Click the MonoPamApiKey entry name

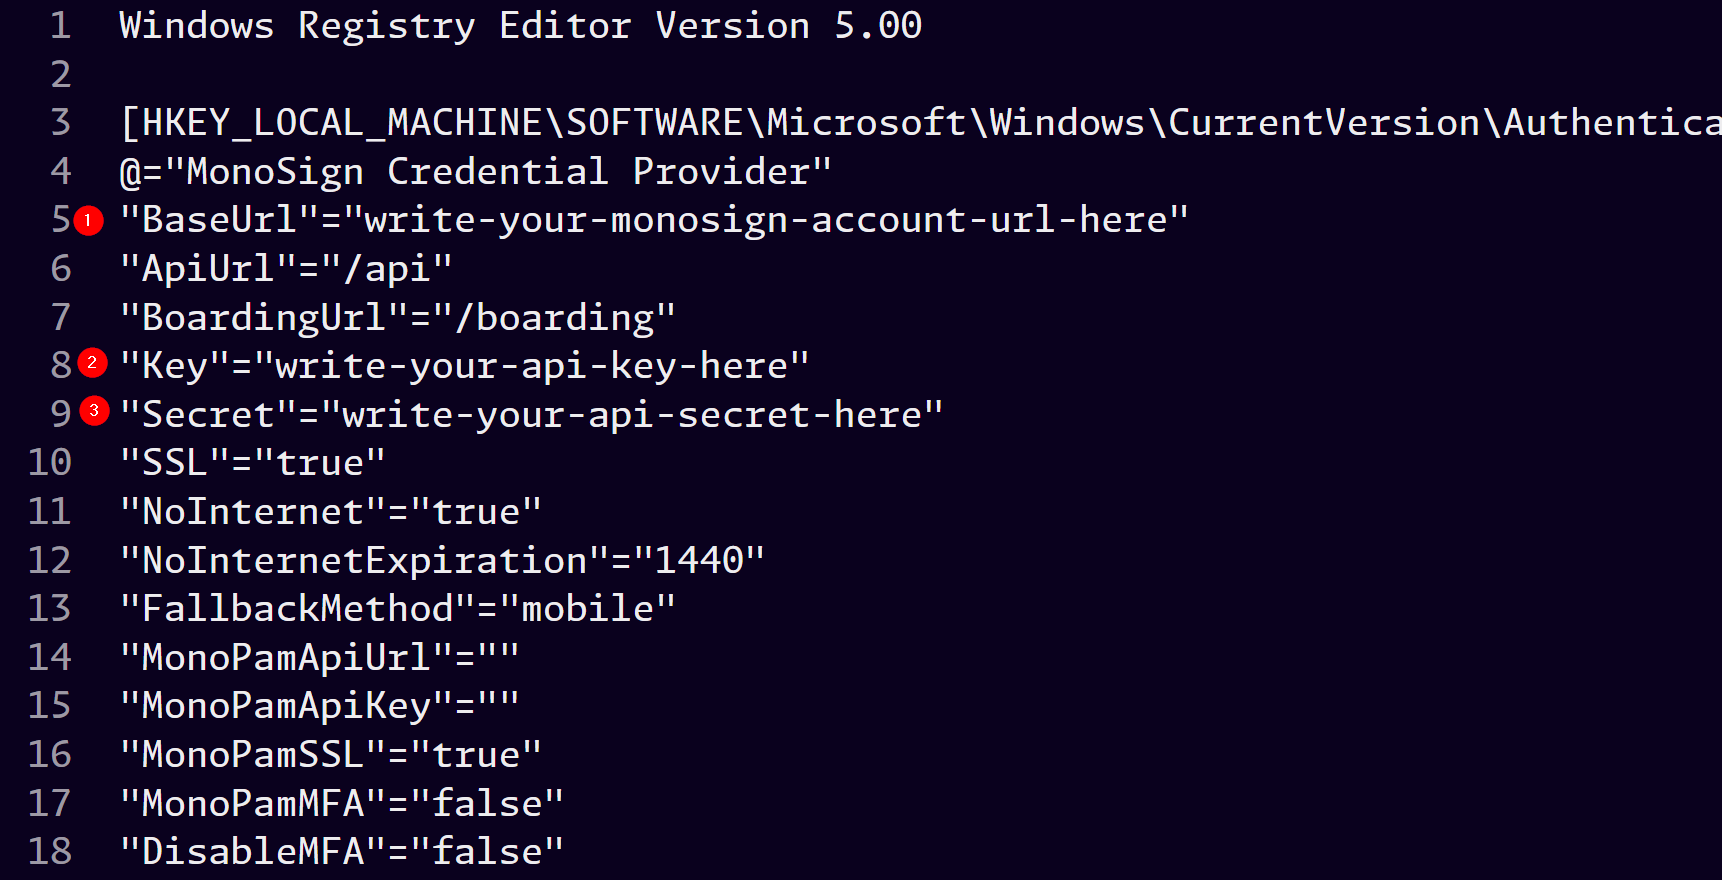pyautogui.click(x=286, y=706)
